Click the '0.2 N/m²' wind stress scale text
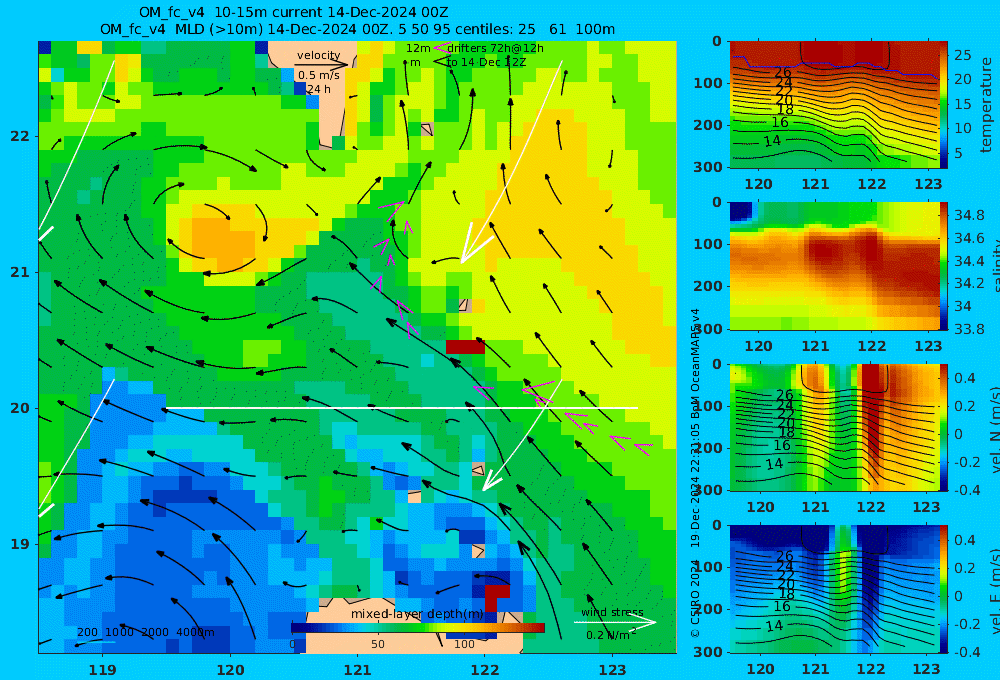Viewport: 1000px width, 680px height. (x=611, y=634)
